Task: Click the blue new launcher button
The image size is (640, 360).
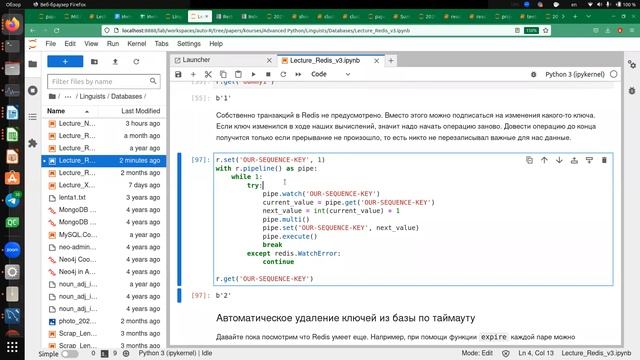Action: pos(65,62)
